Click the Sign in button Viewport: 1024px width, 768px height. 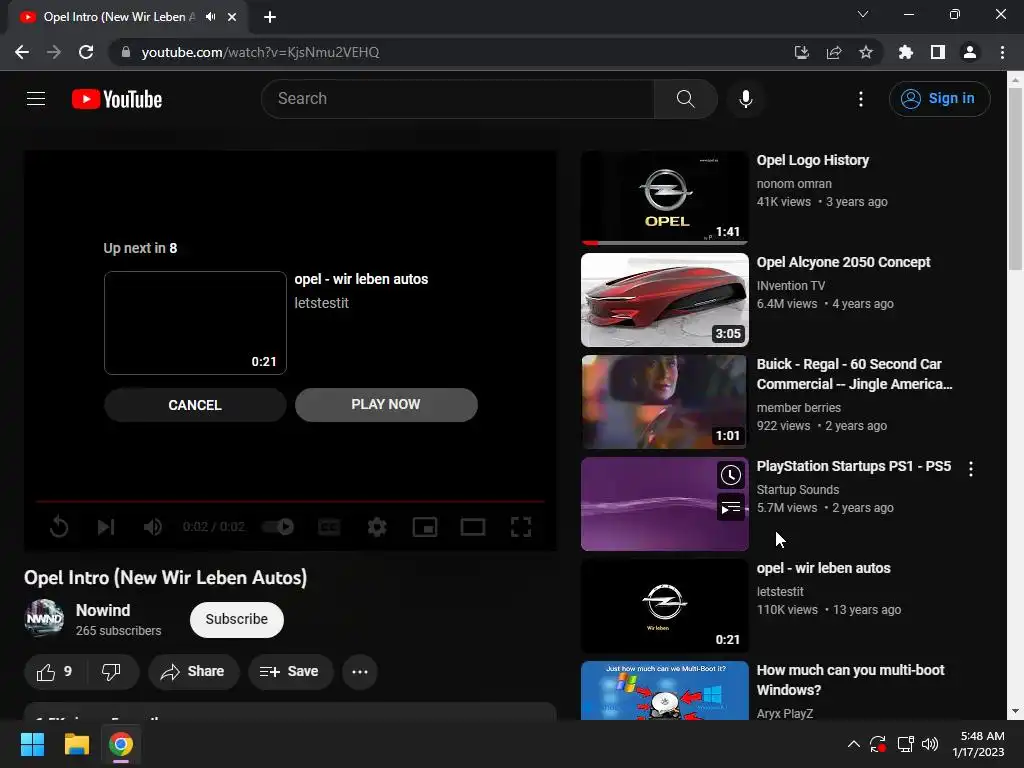(939, 99)
